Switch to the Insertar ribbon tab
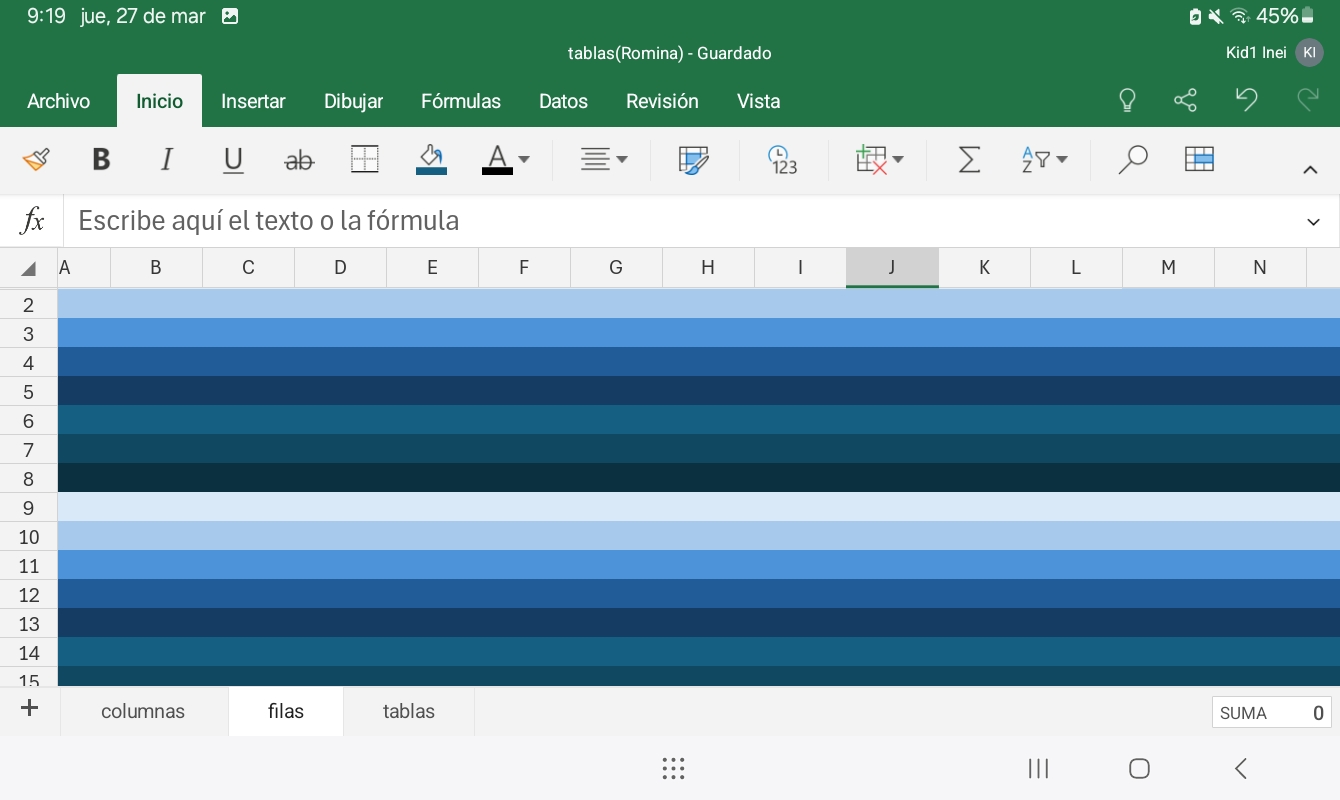Viewport: 1340px width, 800px height. point(253,101)
